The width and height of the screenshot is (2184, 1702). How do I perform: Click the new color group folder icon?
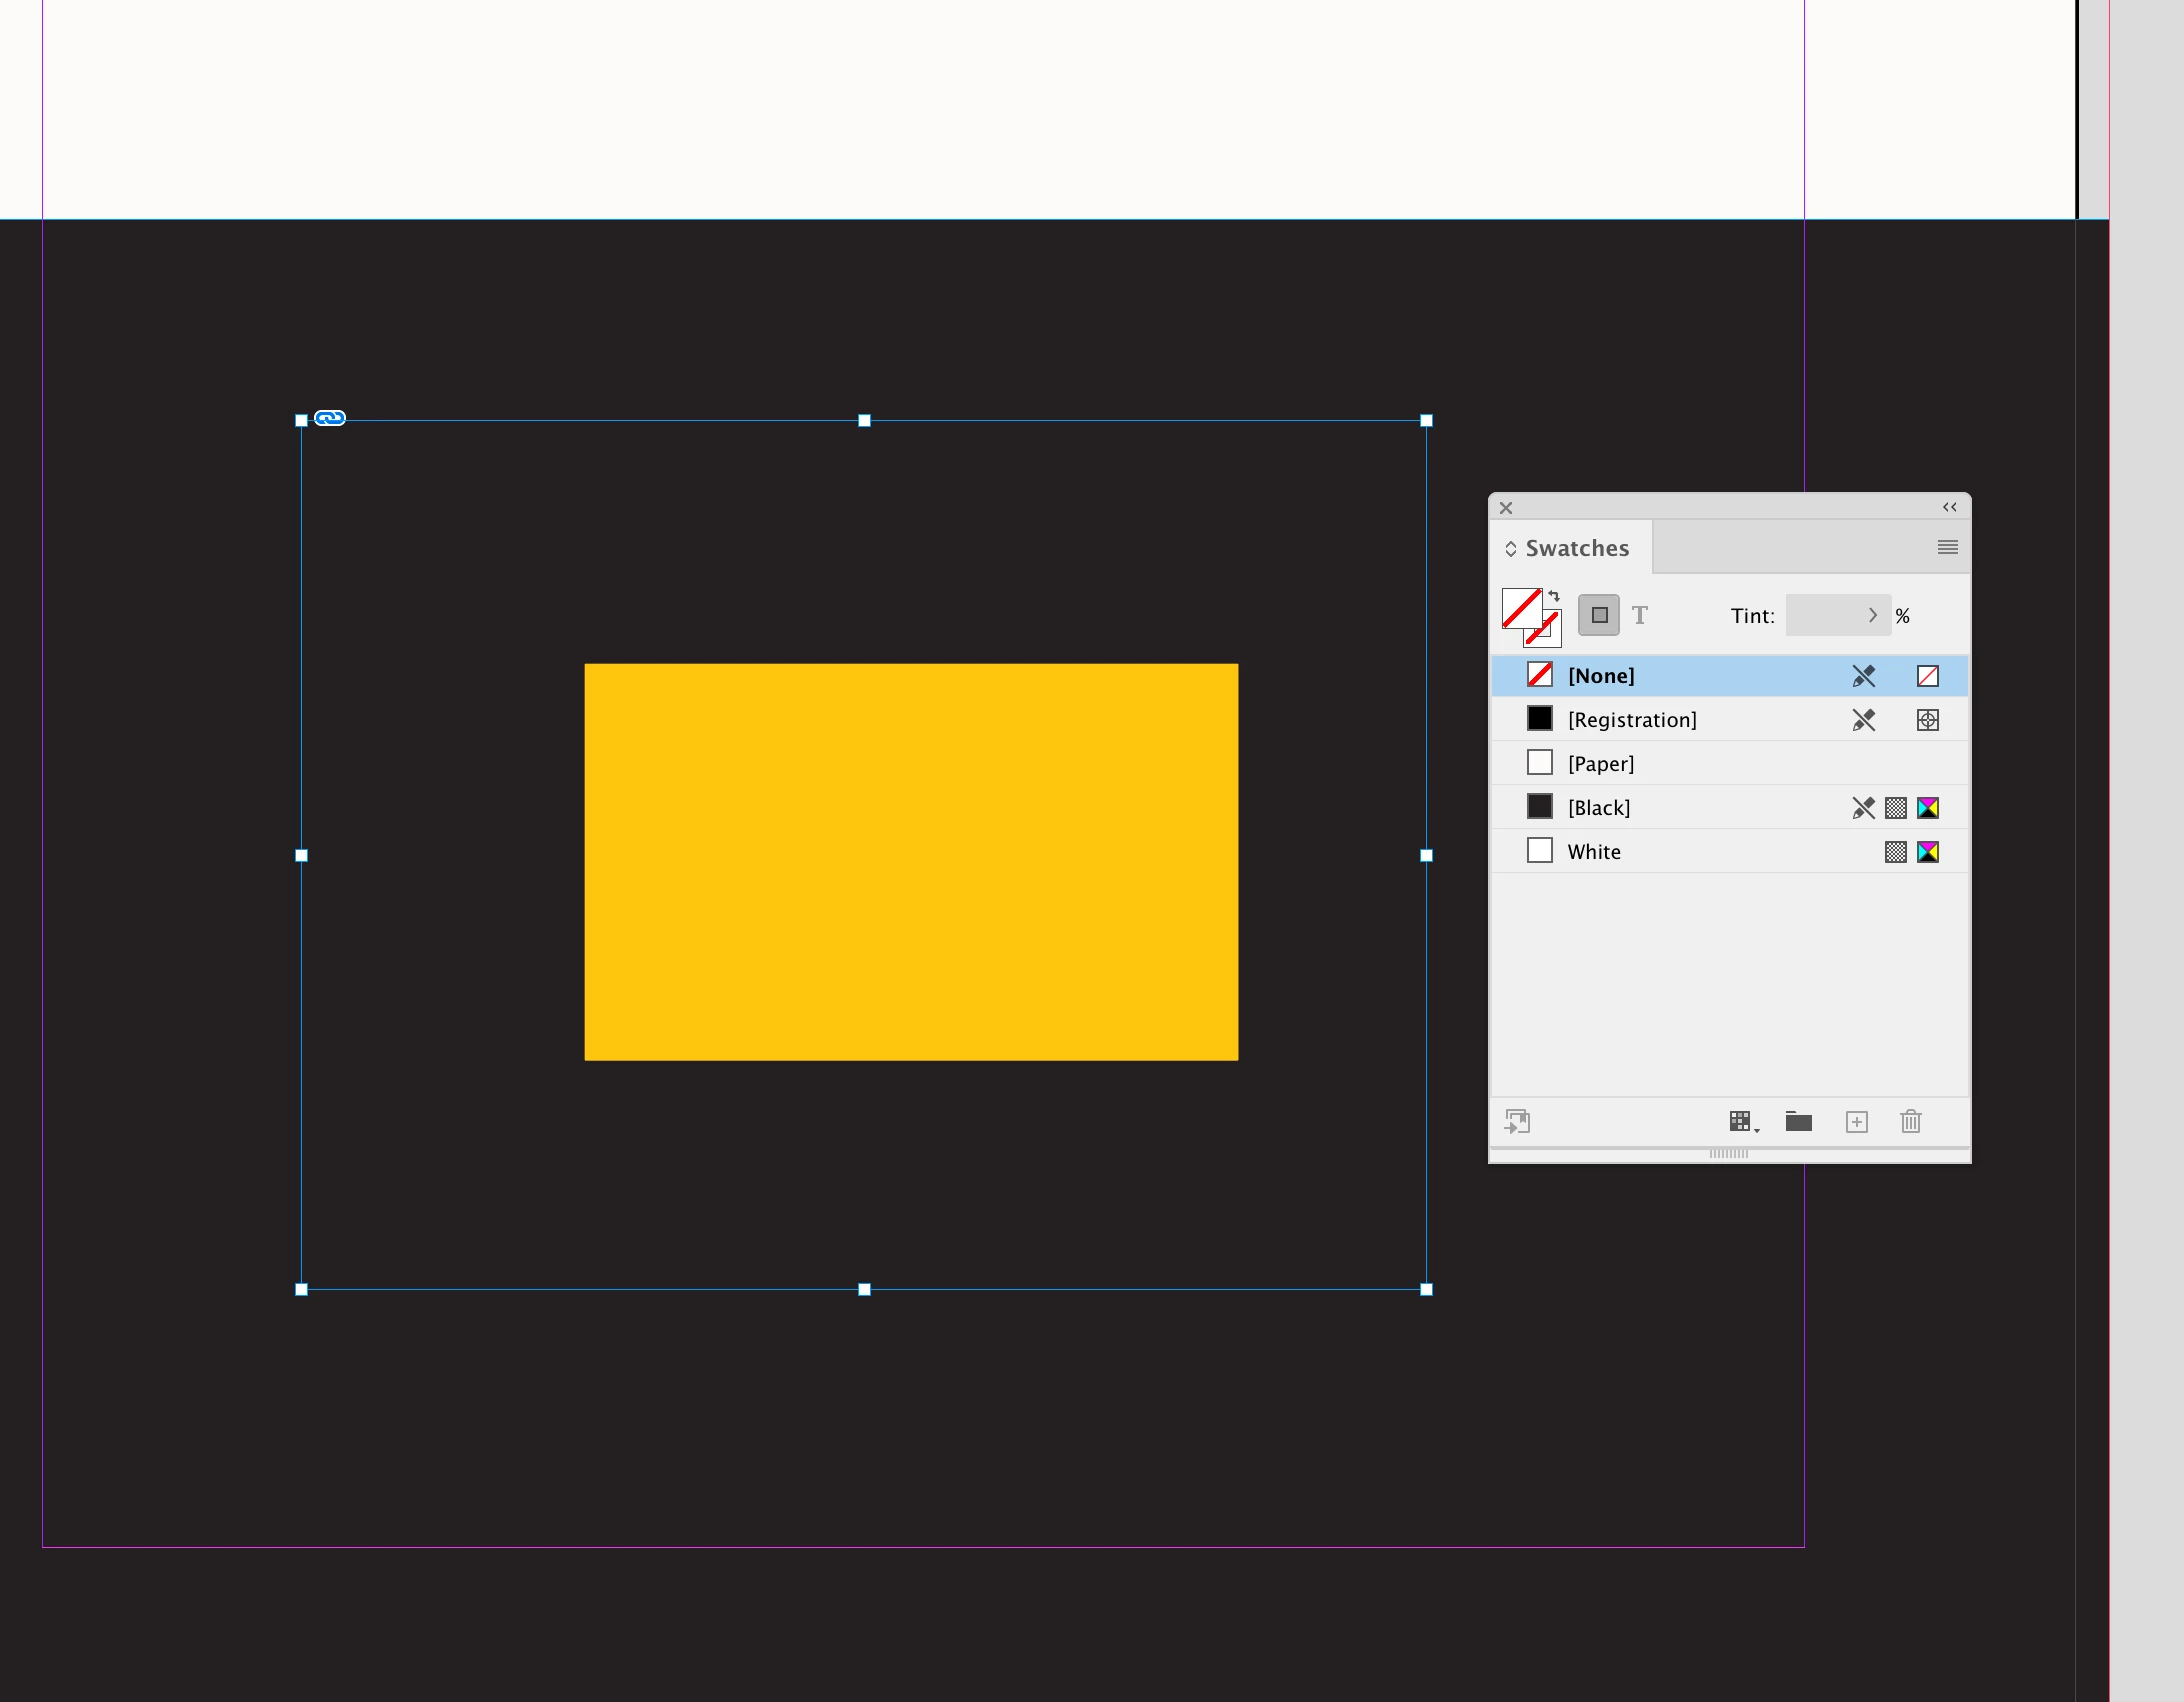(x=1799, y=1122)
